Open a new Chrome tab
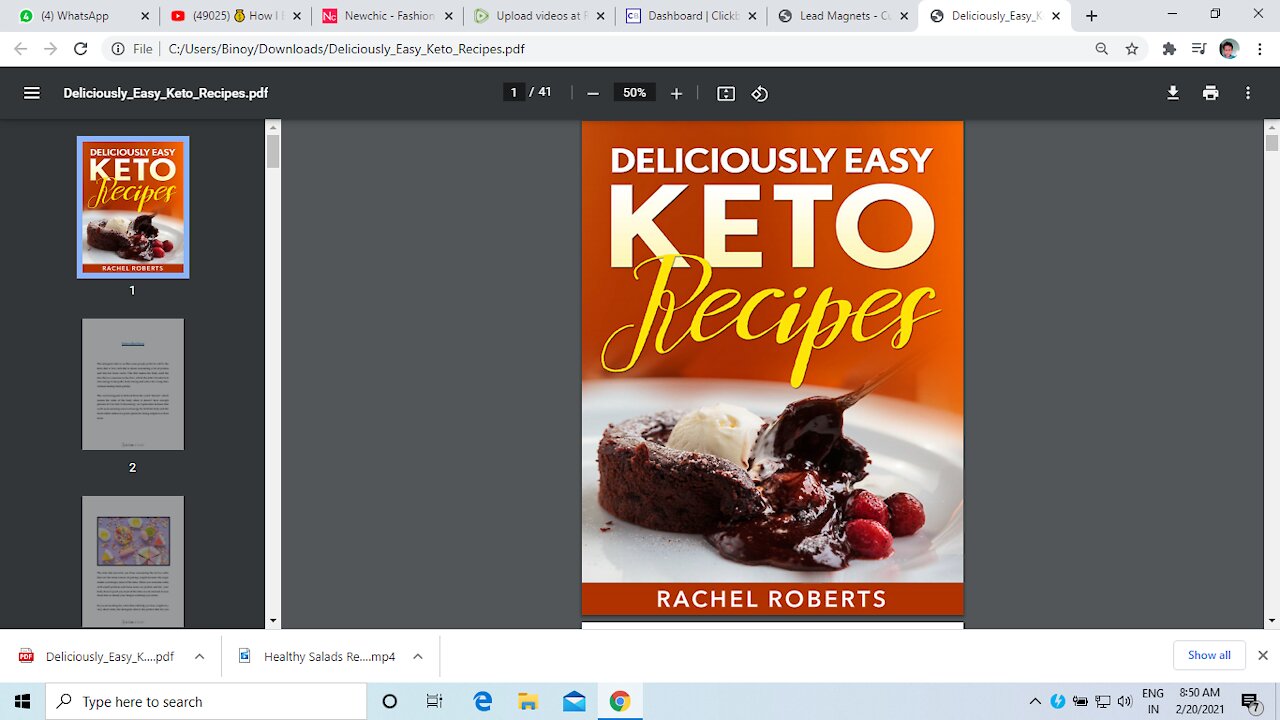Viewport: 1280px width, 720px height. coord(1091,16)
